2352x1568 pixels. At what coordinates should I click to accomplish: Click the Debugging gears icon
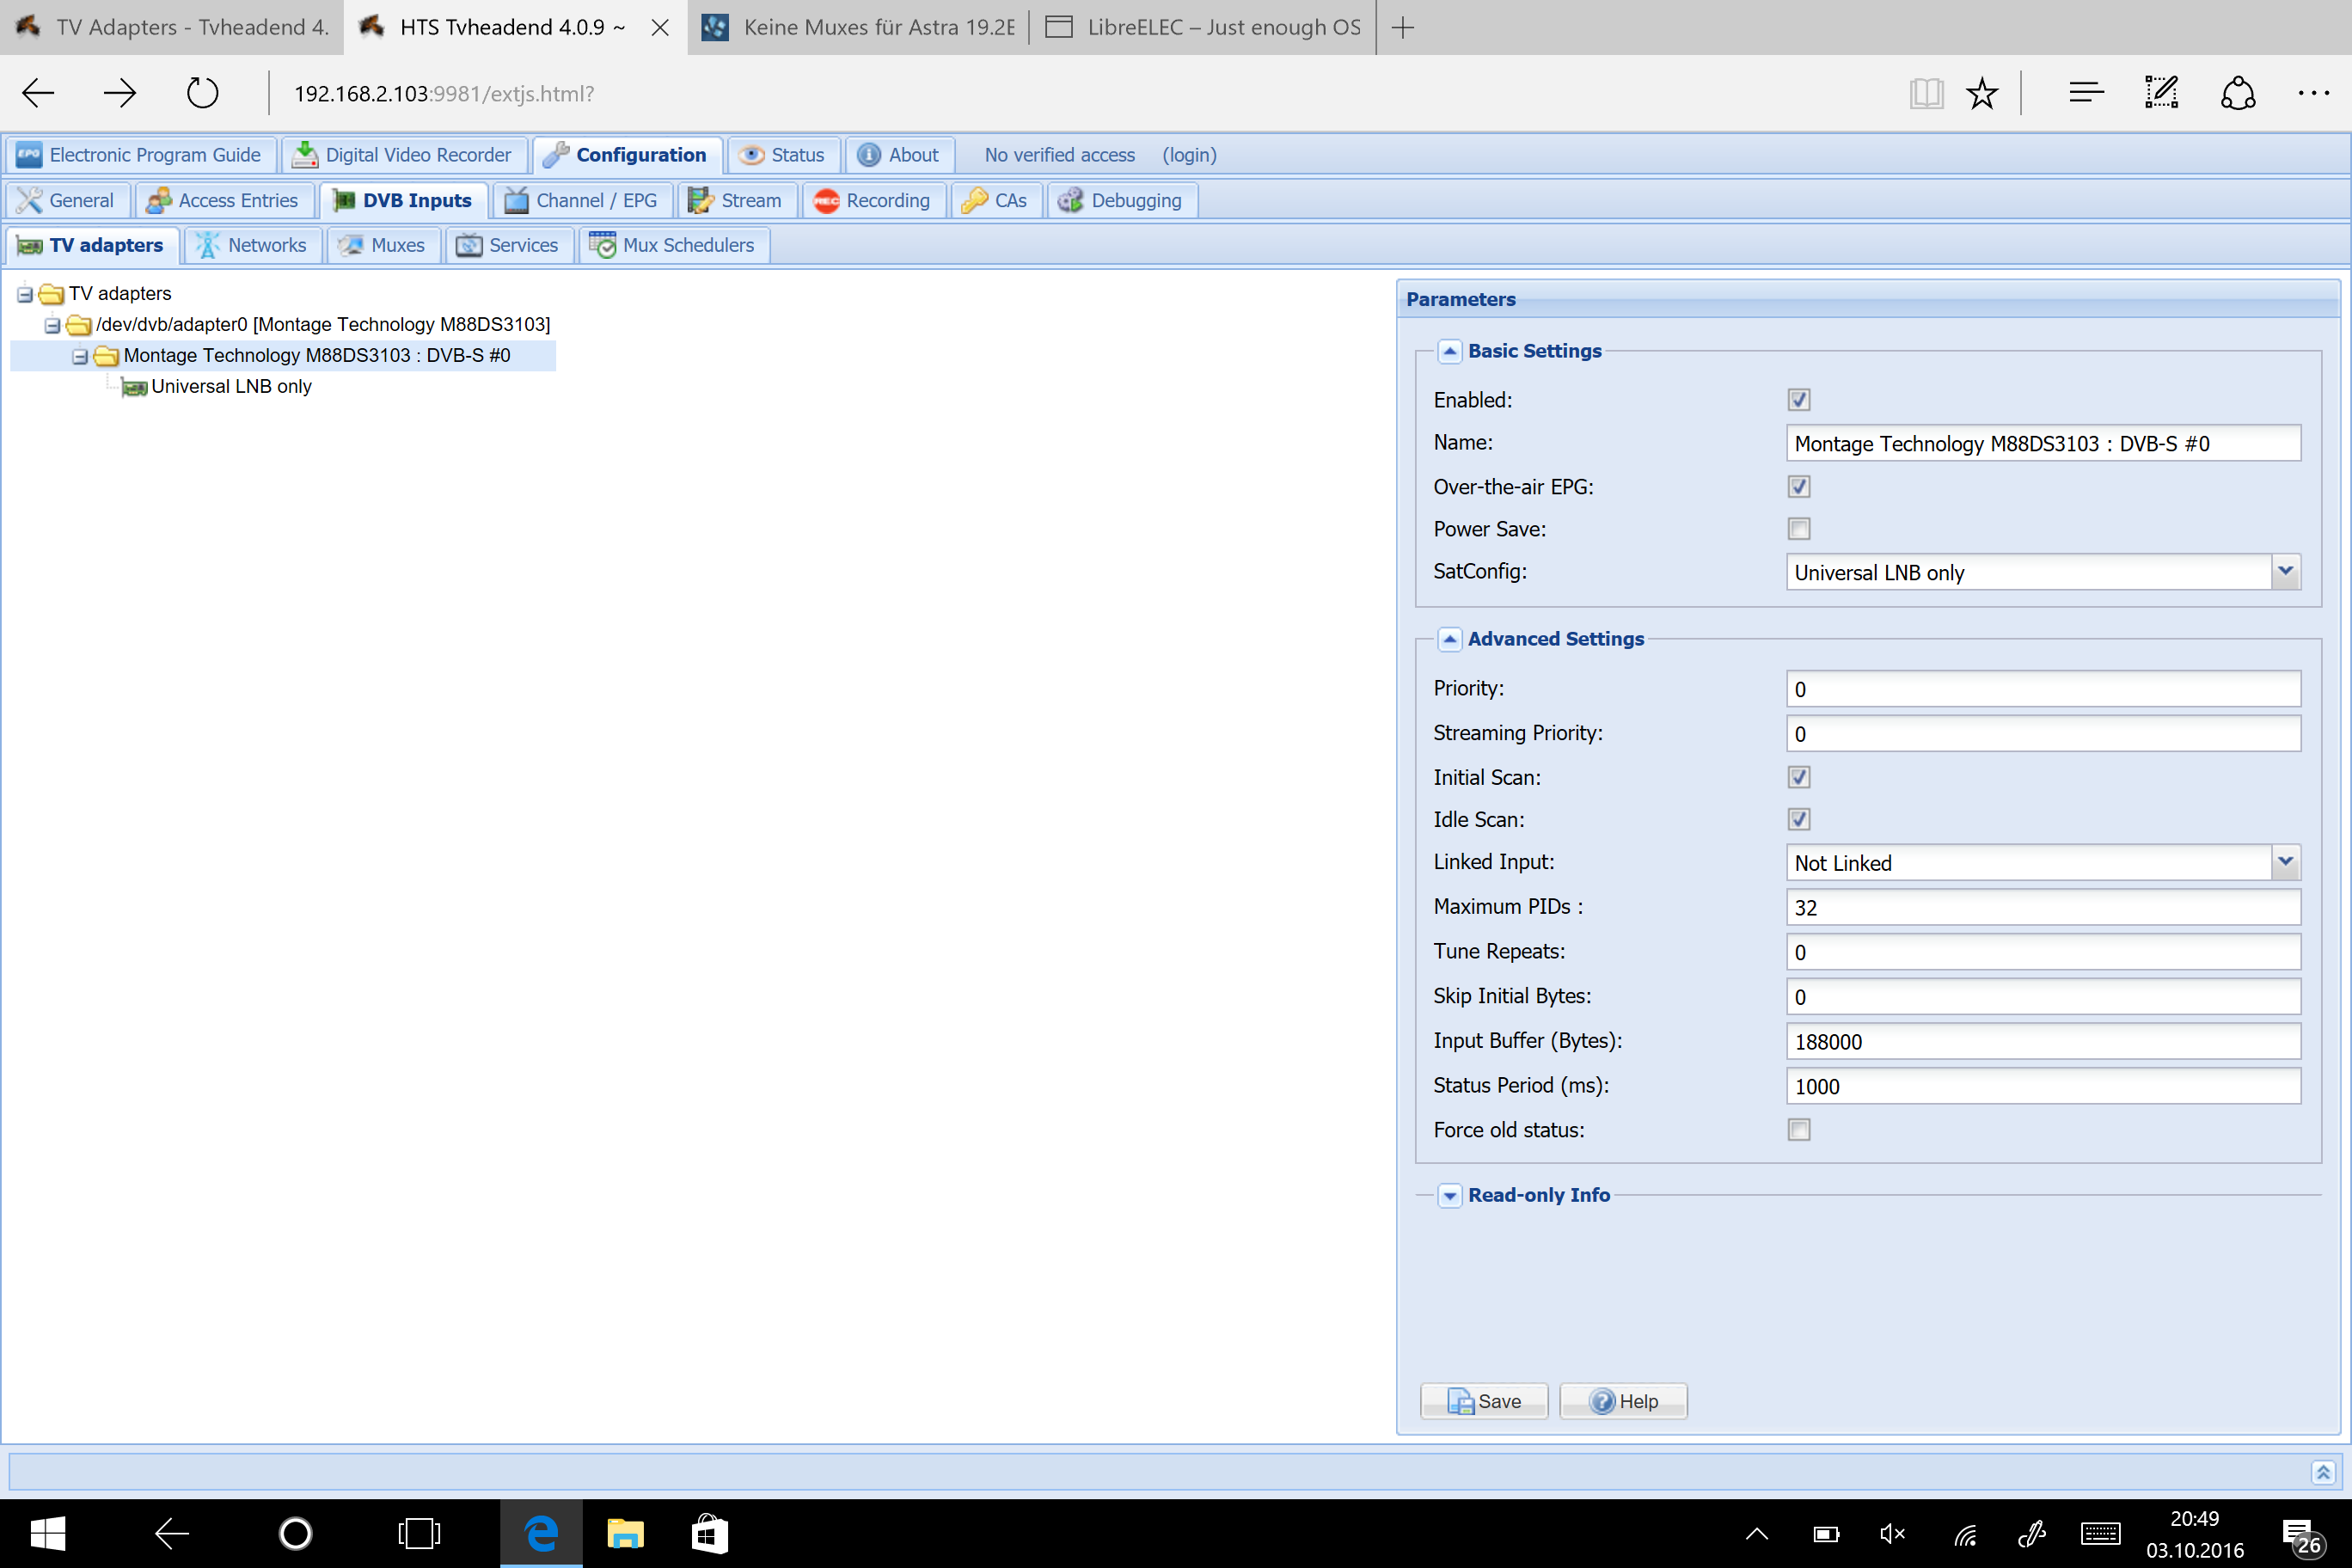(x=1070, y=200)
